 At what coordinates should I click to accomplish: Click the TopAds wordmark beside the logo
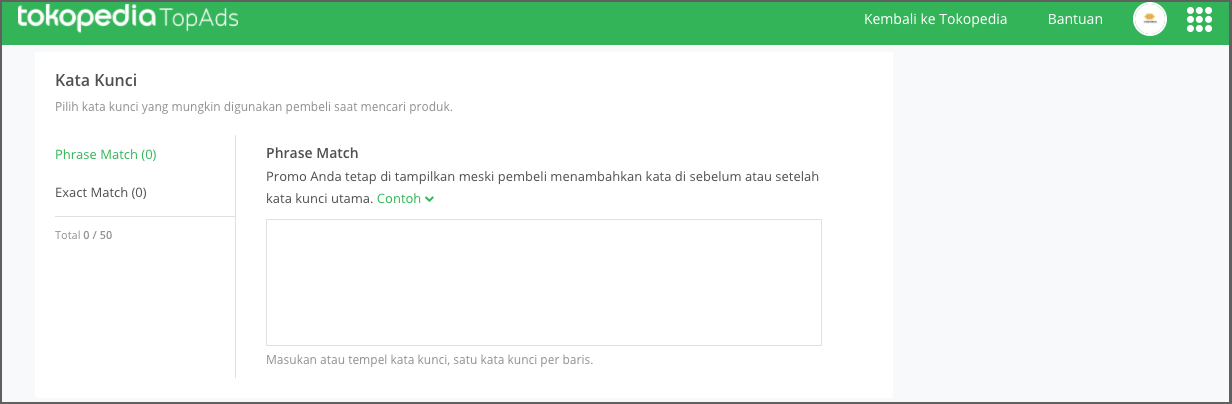[198, 19]
